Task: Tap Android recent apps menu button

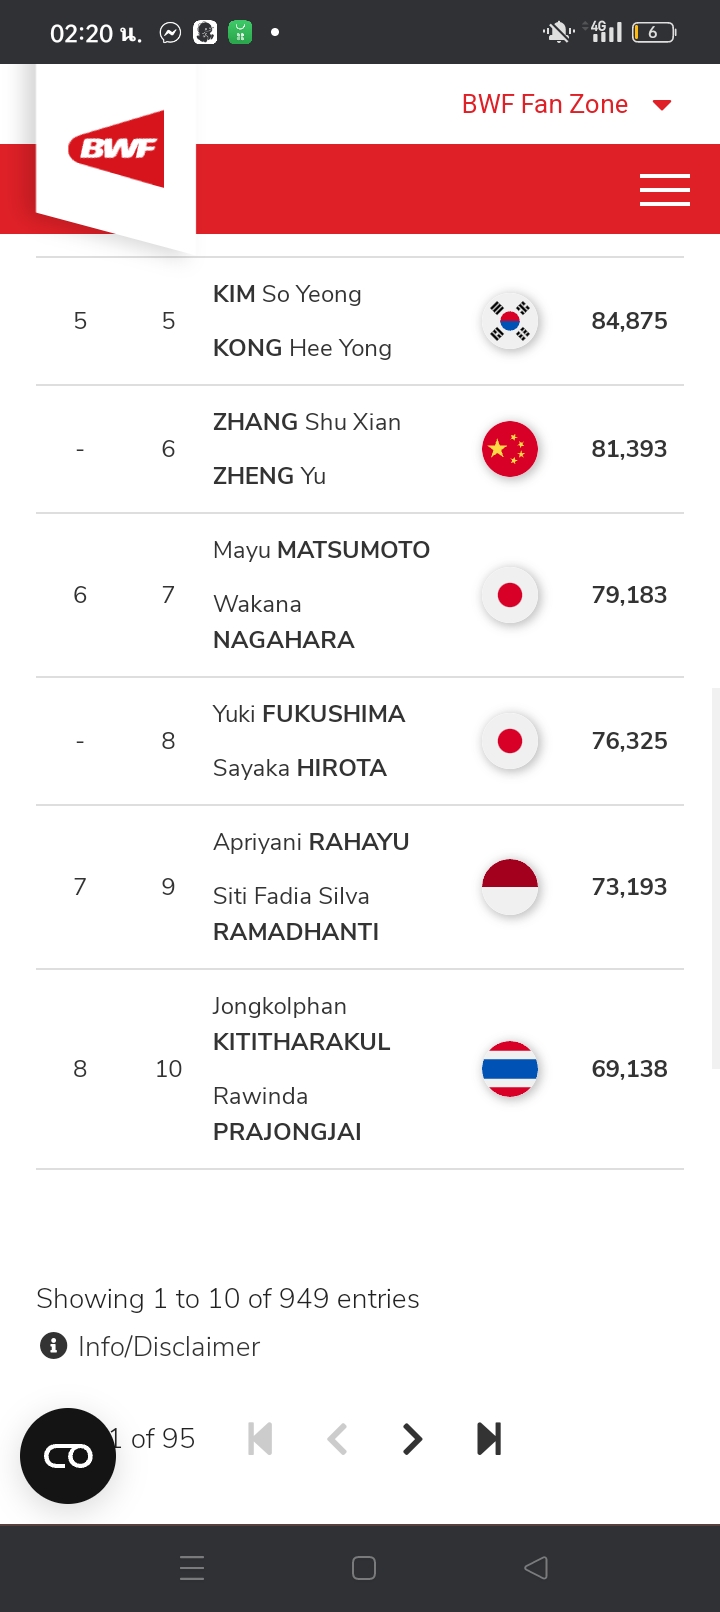Action: coord(192,1568)
